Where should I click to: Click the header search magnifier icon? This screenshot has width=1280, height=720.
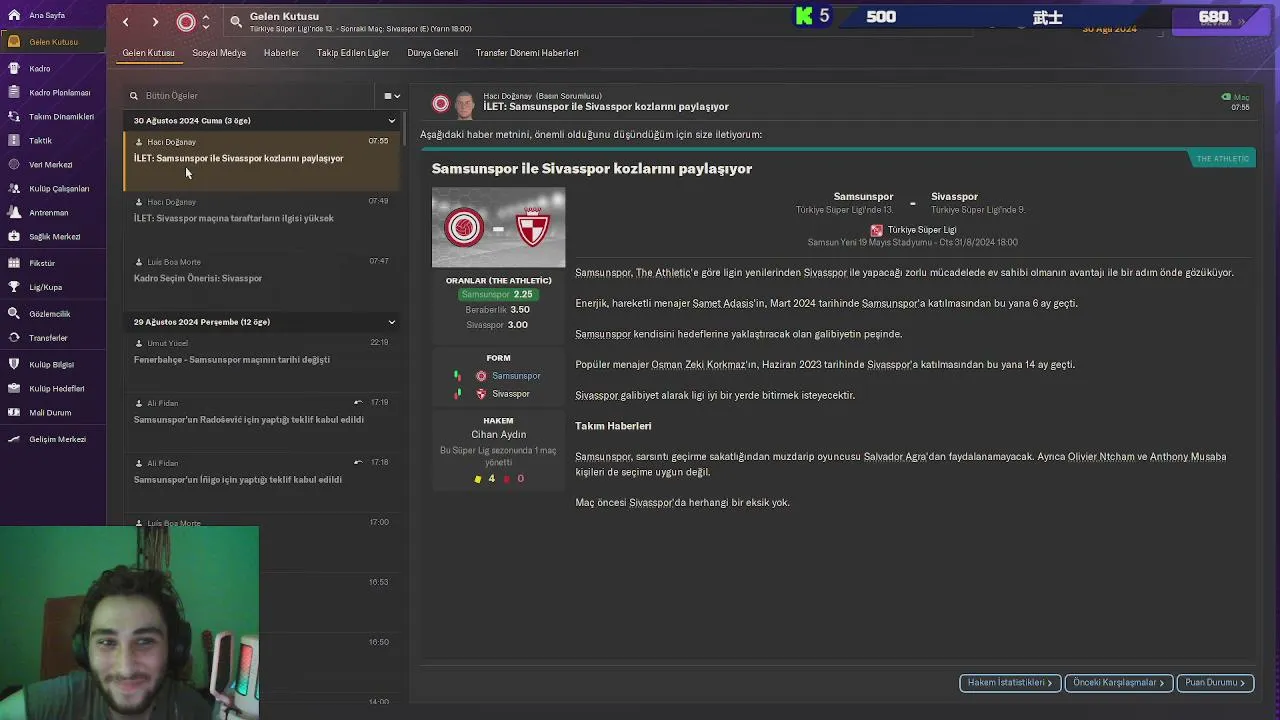coord(236,21)
